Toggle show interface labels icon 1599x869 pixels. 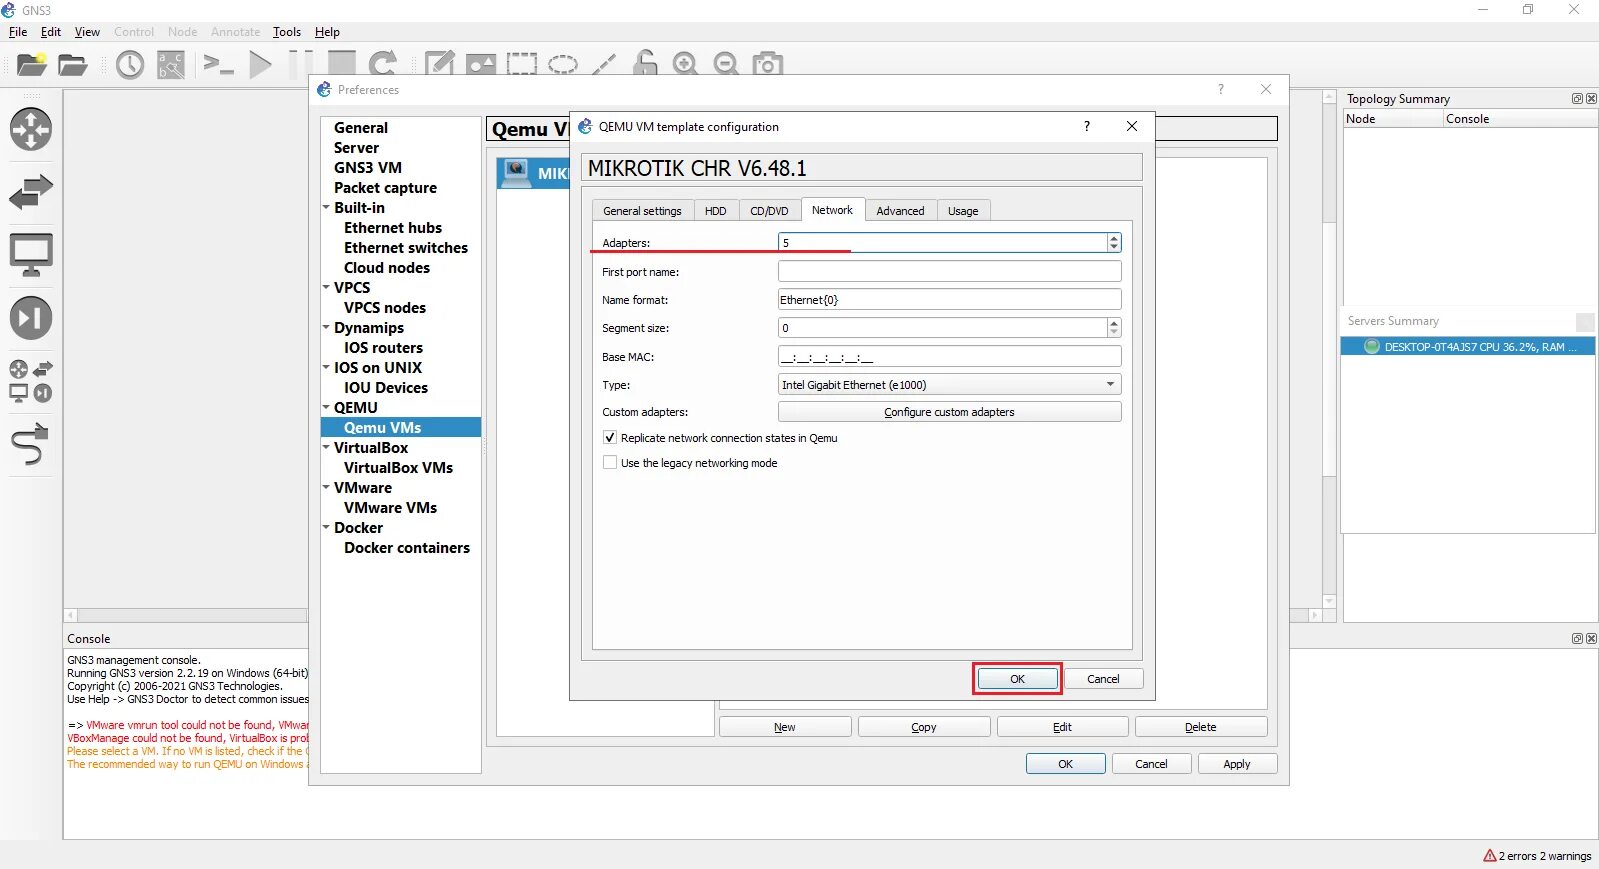pos(171,65)
